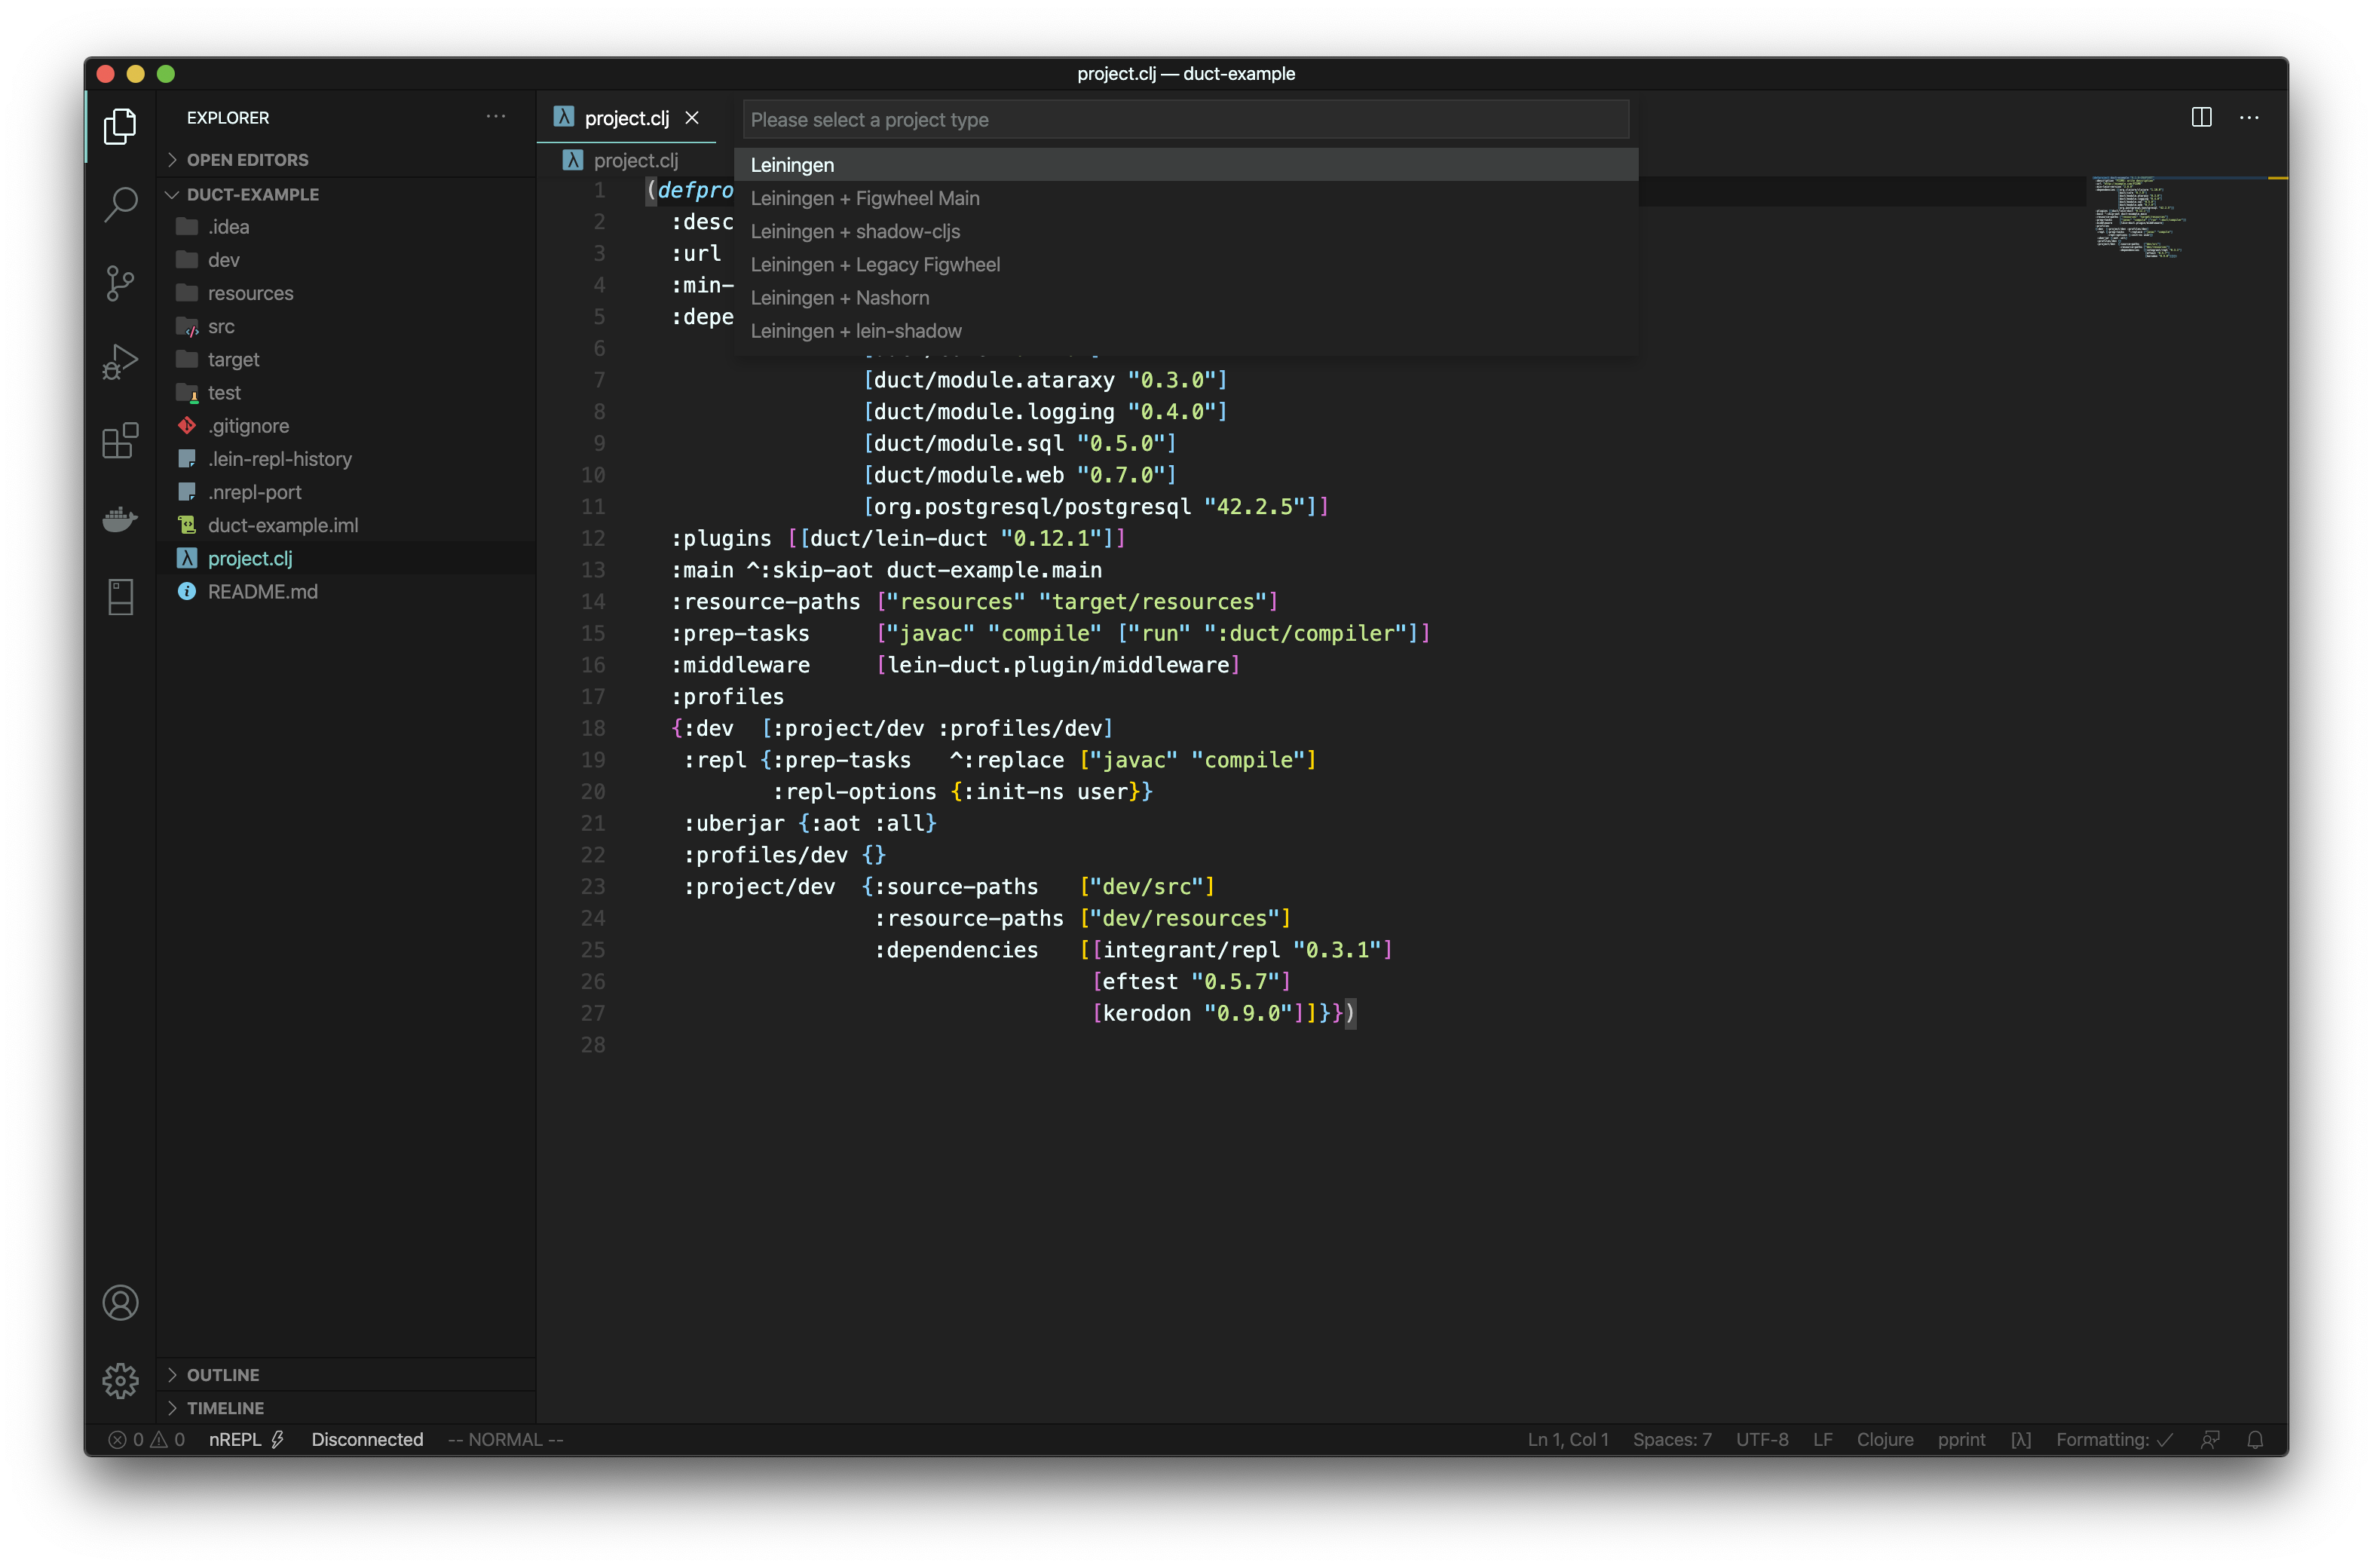Open the notifications bell
This screenshot has height=1568, width=2373.
(x=2255, y=1439)
